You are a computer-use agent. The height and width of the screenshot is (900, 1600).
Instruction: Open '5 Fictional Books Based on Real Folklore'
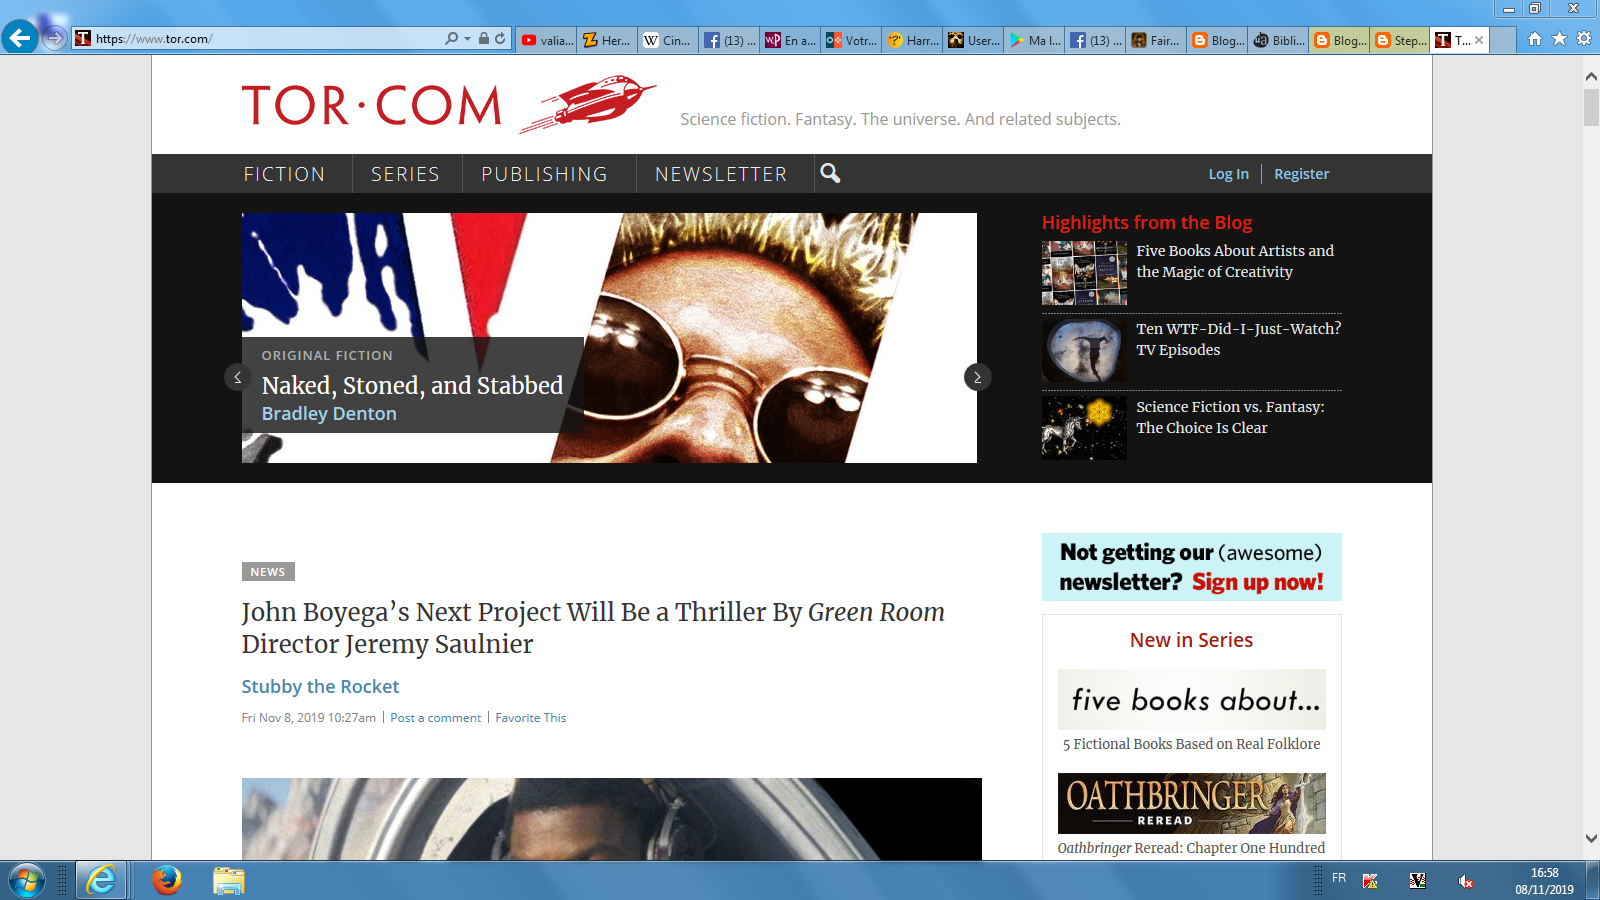pyautogui.click(x=1191, y=744)
